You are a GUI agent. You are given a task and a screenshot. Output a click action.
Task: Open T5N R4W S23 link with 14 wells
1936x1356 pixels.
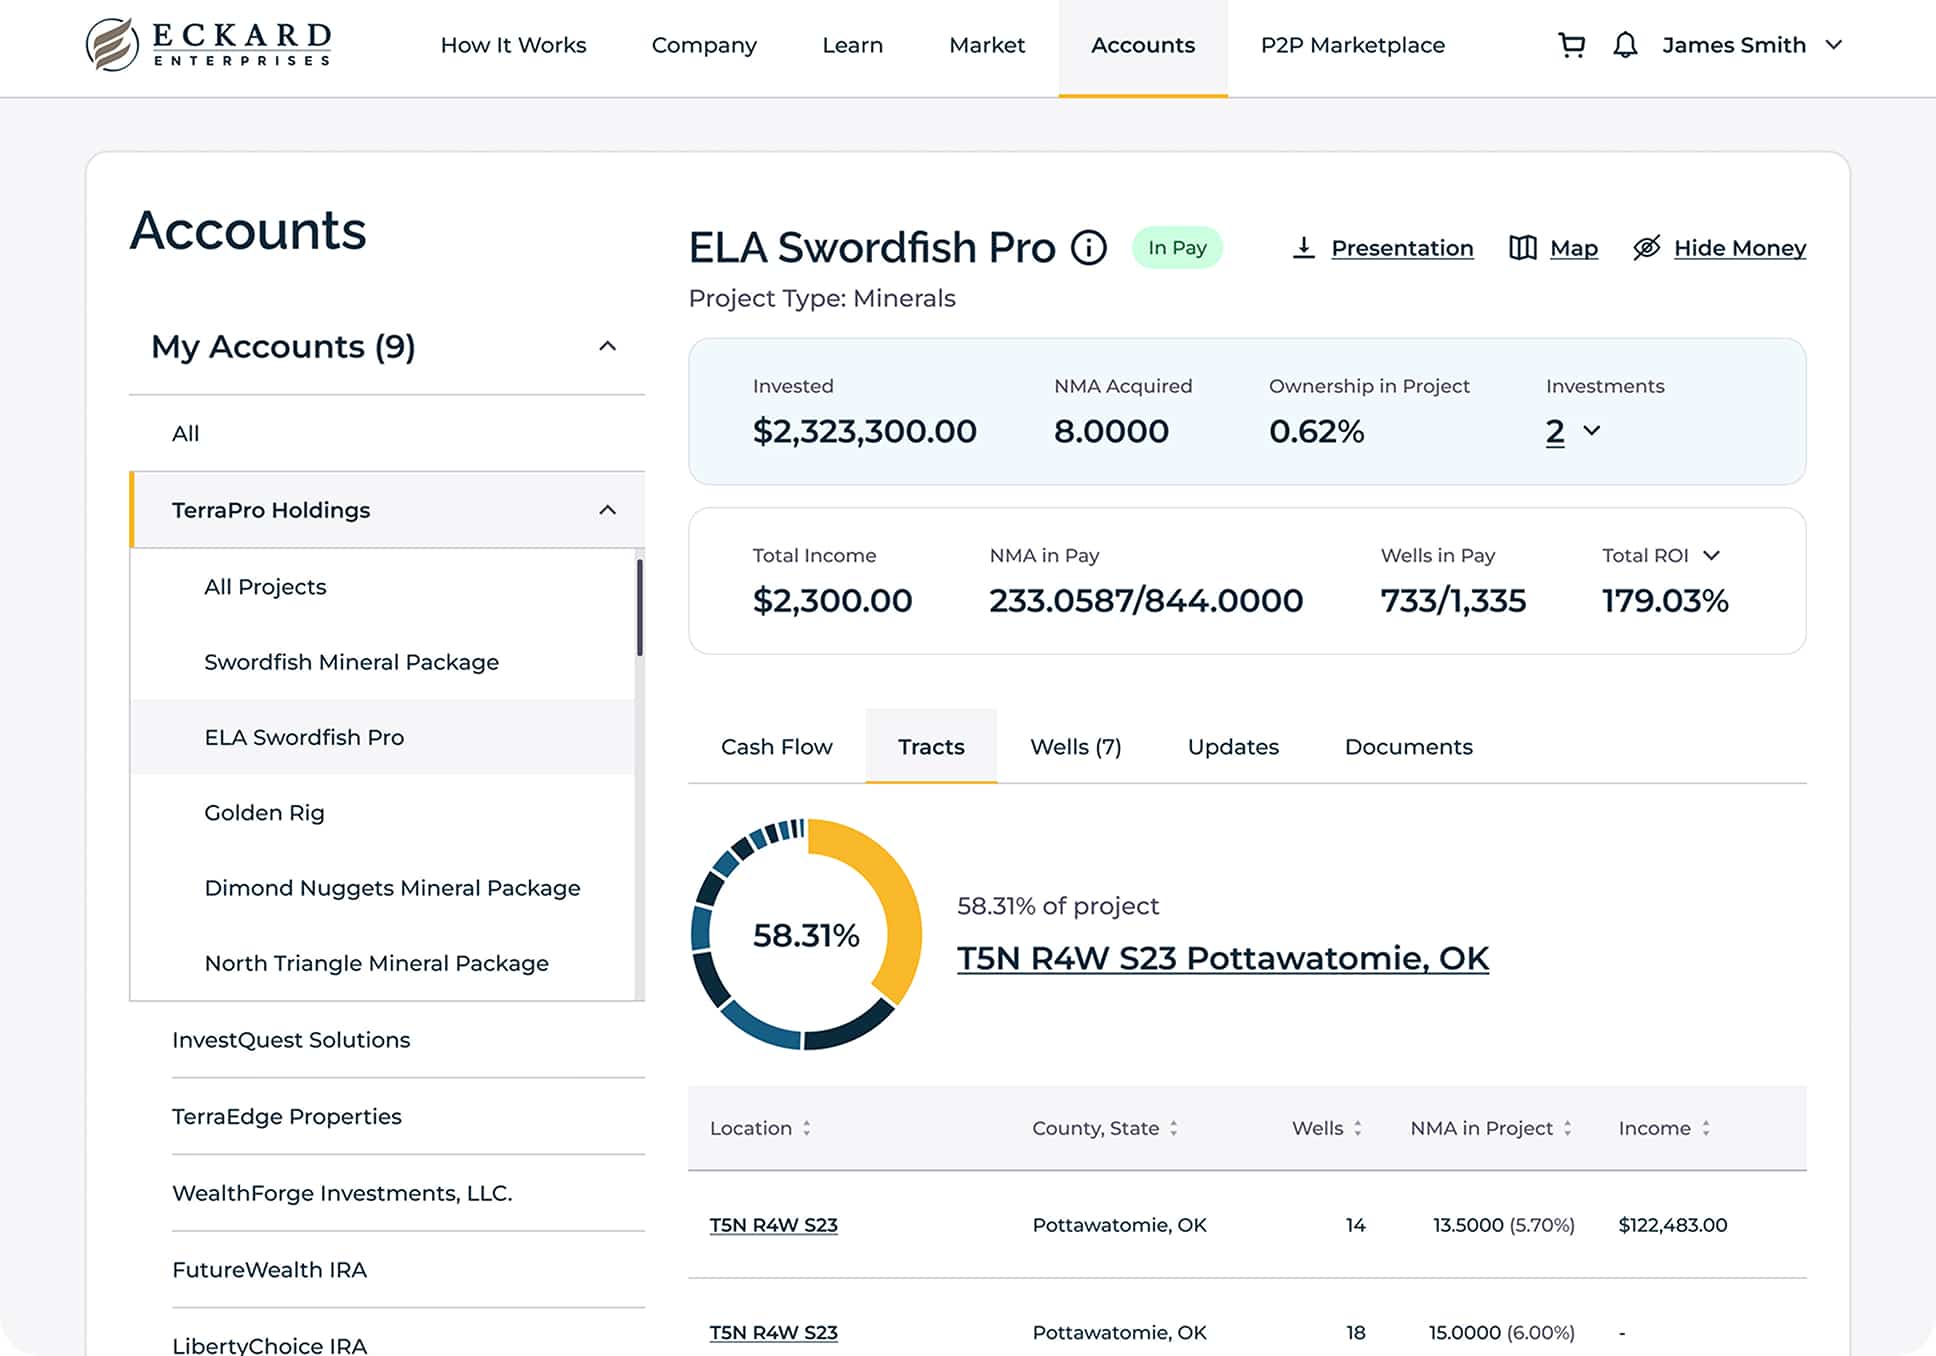(773, 1225)
